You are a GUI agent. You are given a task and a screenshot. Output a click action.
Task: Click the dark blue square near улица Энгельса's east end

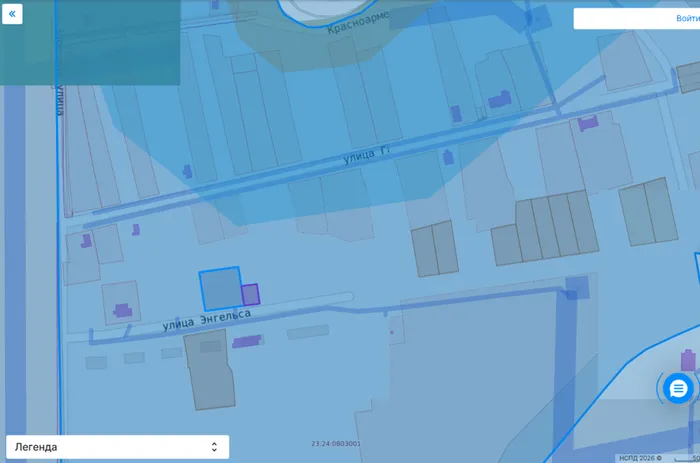coord(577,289)
